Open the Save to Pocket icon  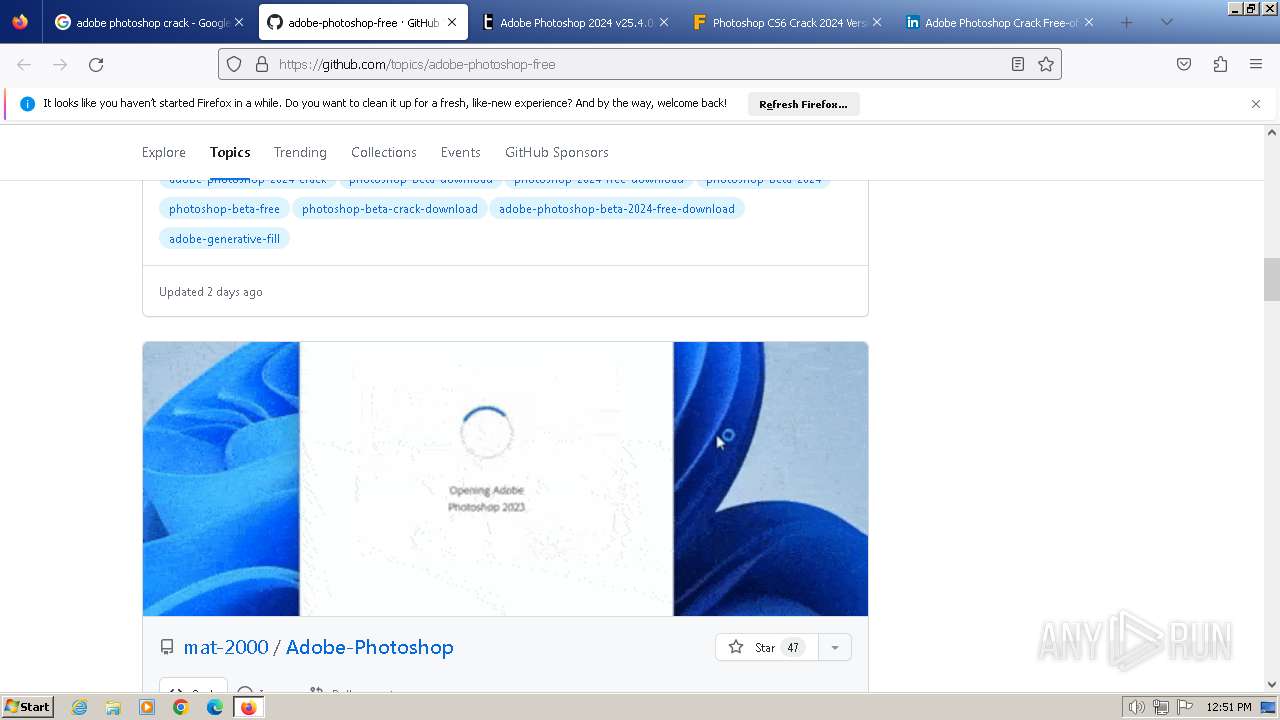[x=1184, y=64]
